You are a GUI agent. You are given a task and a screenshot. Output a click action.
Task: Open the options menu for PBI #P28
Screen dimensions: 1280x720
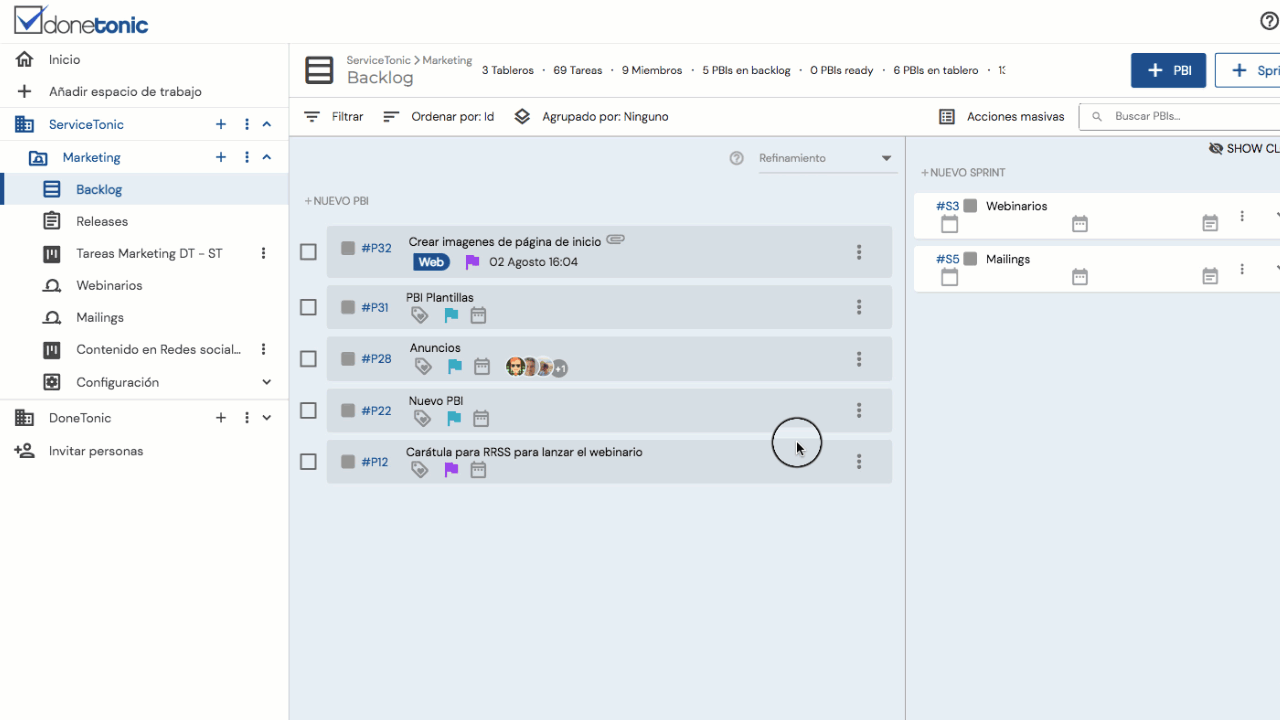click(x=859, y=358)
